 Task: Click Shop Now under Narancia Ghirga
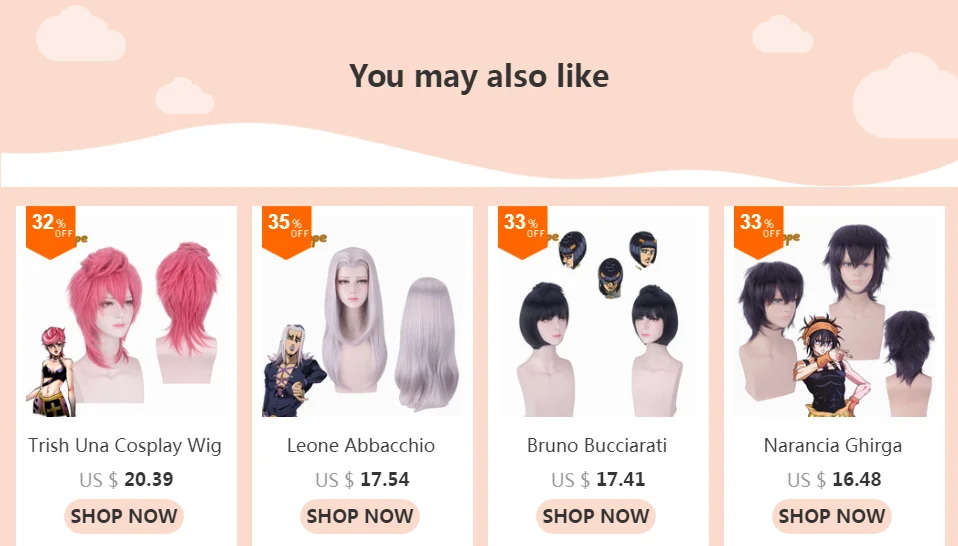click(x=832, y=516)
